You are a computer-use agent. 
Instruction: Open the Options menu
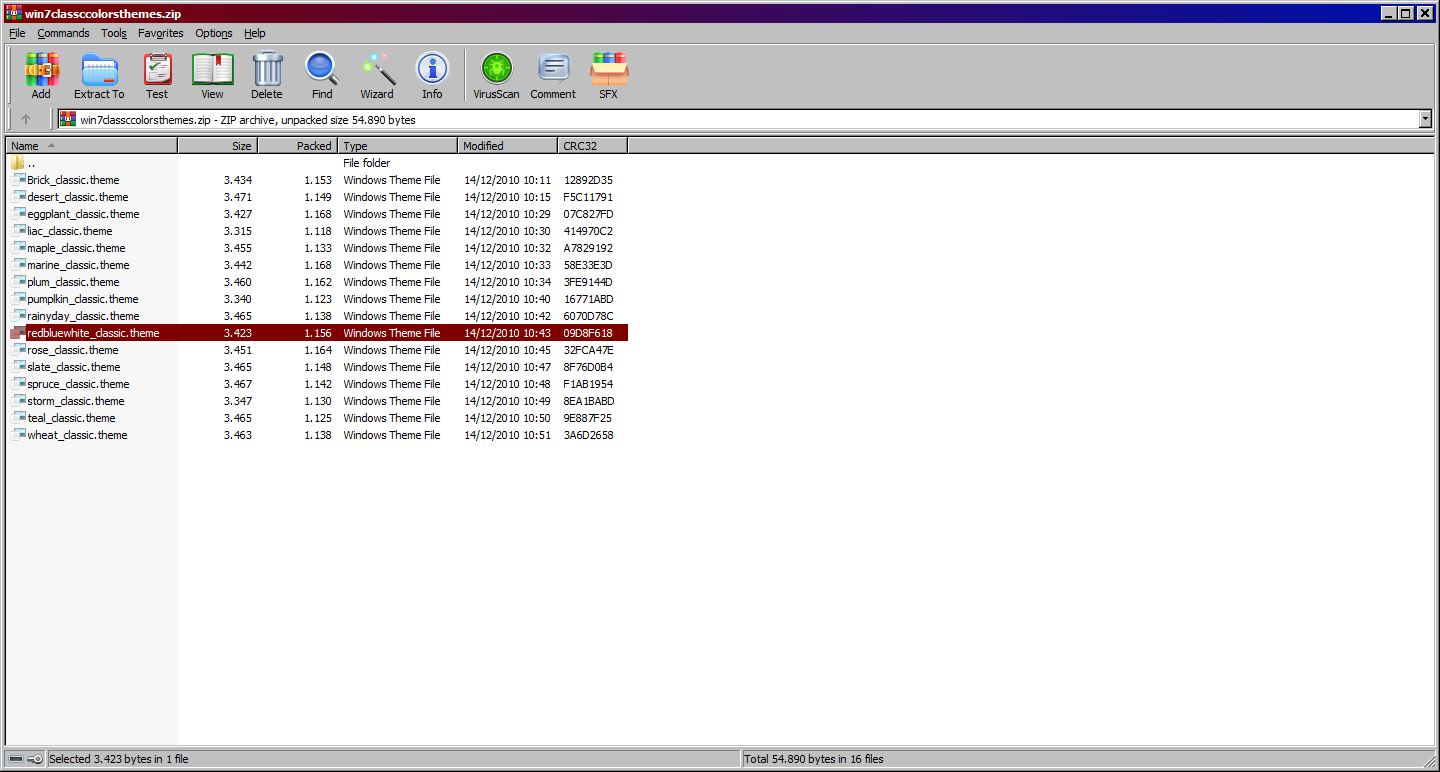point(214,33)
